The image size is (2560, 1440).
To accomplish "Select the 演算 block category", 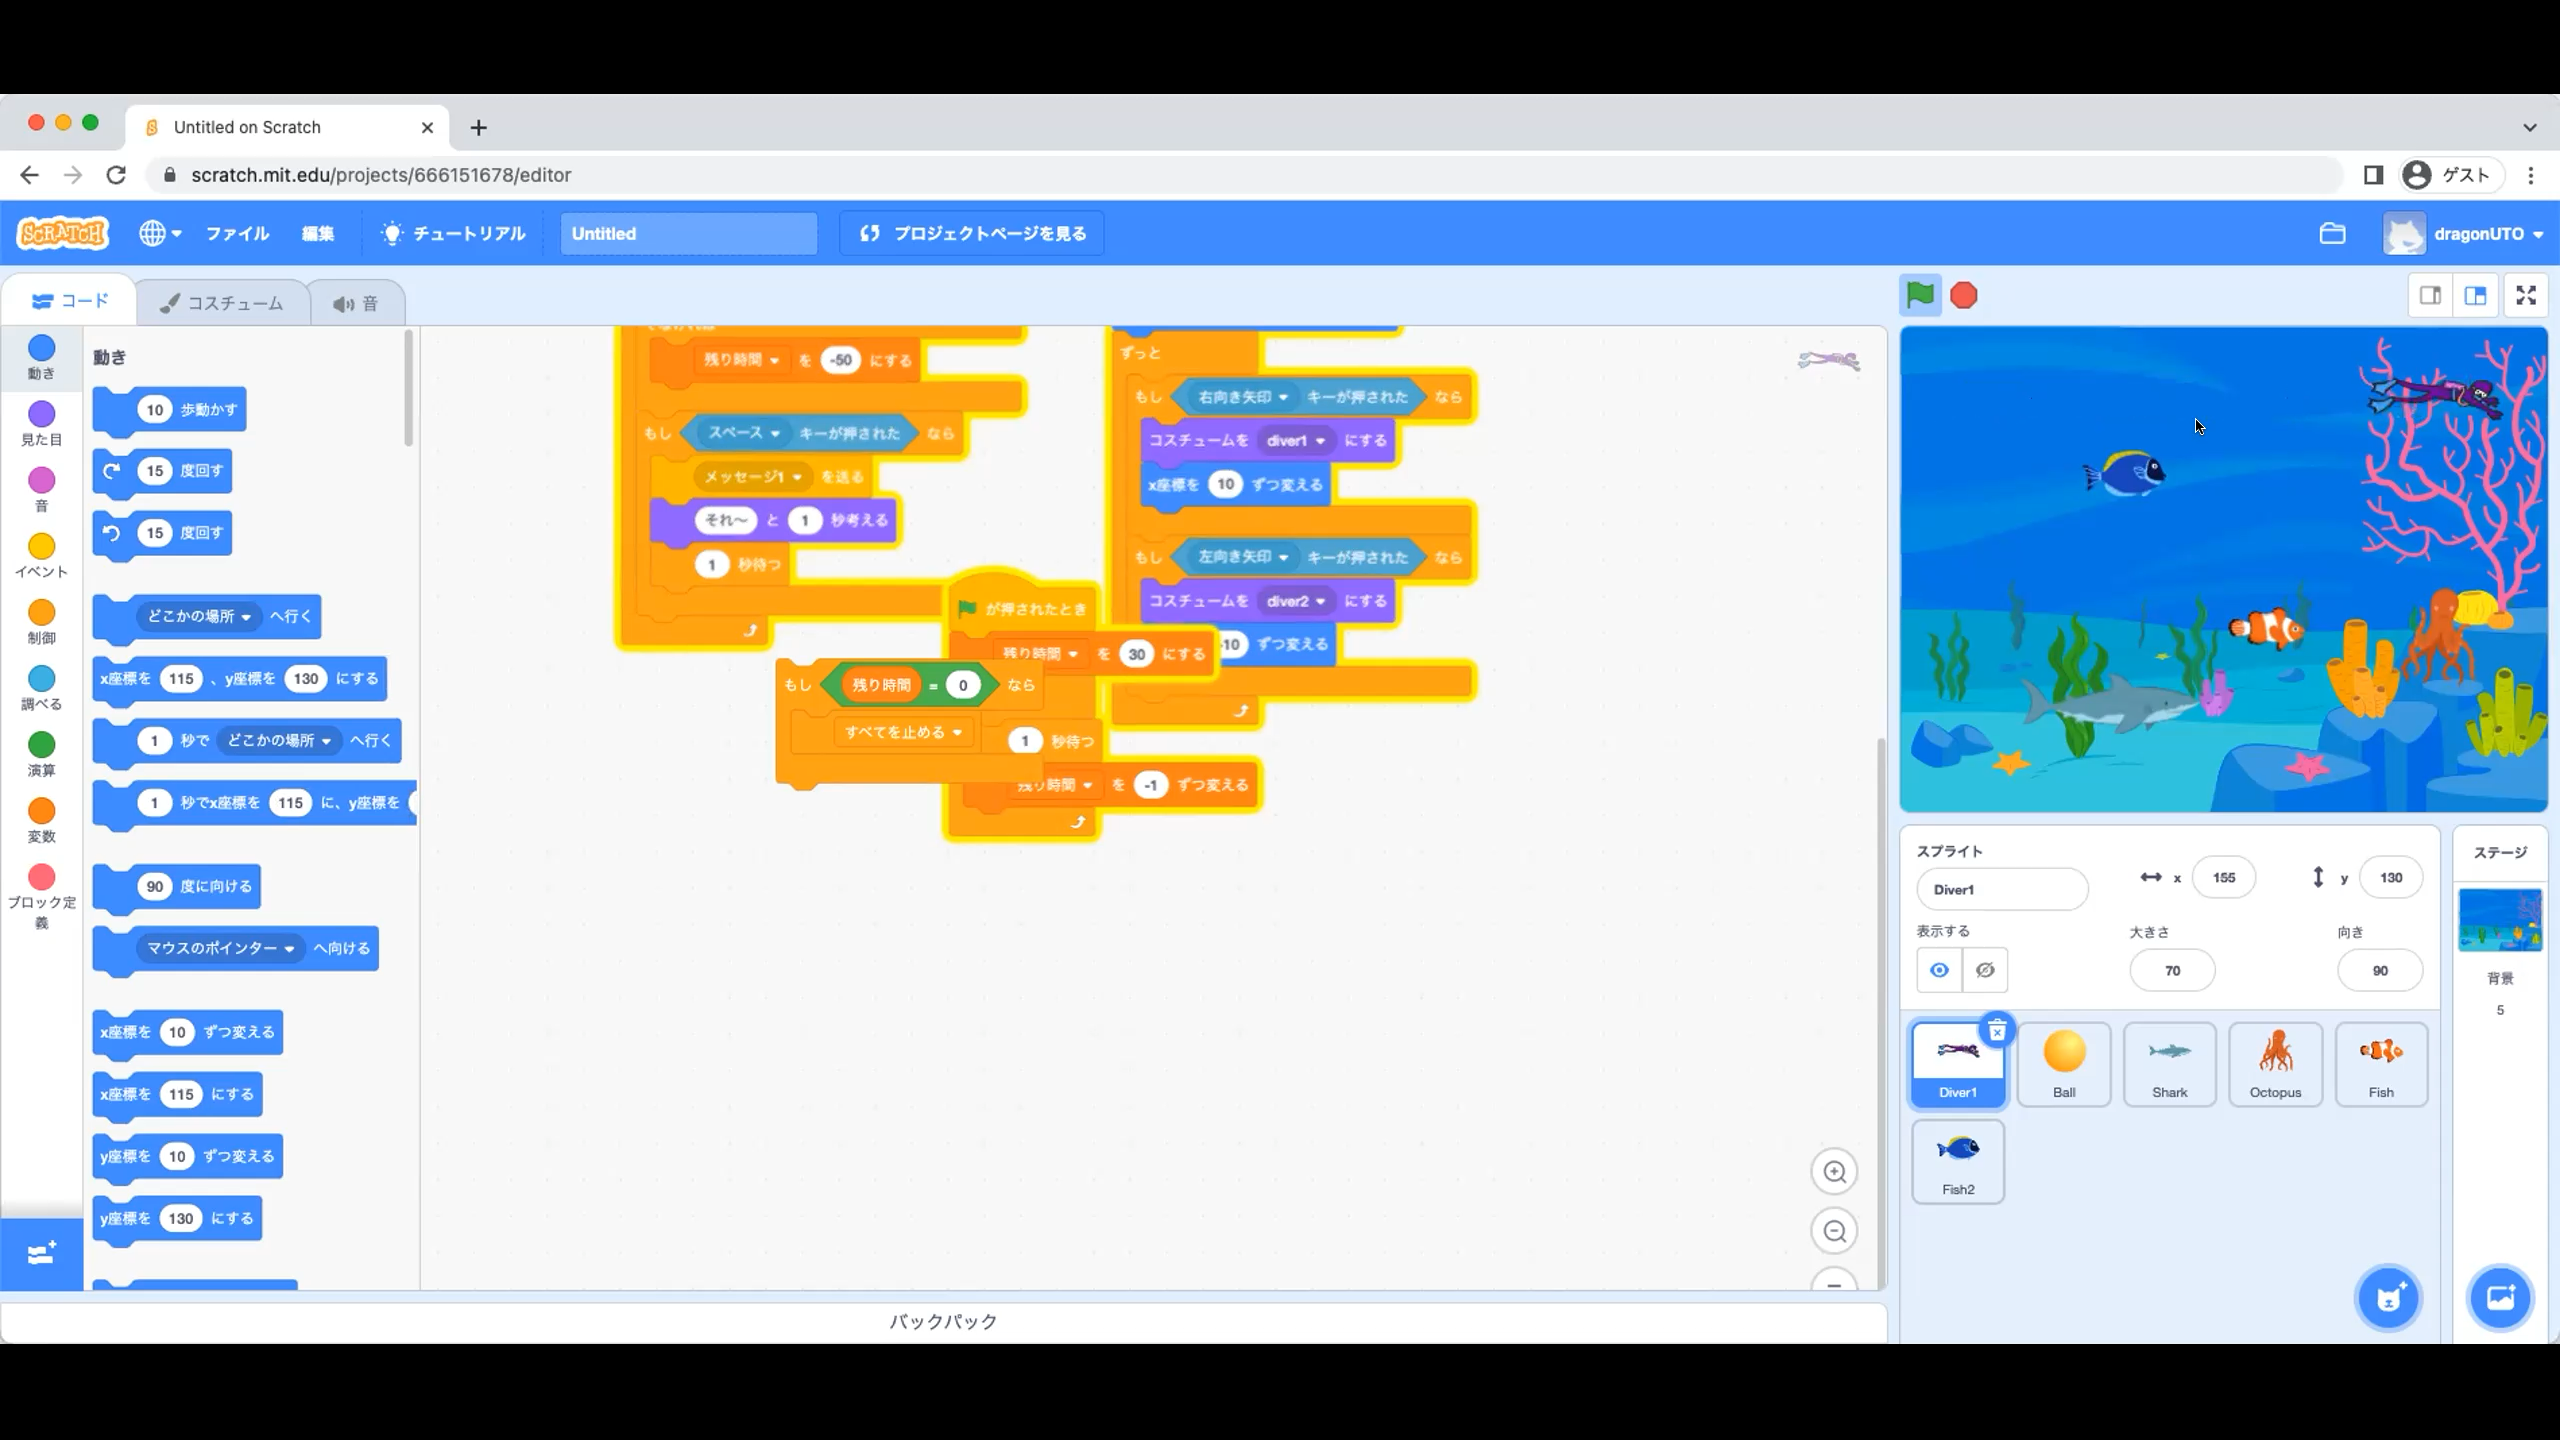I will click(x=41, y=753).
